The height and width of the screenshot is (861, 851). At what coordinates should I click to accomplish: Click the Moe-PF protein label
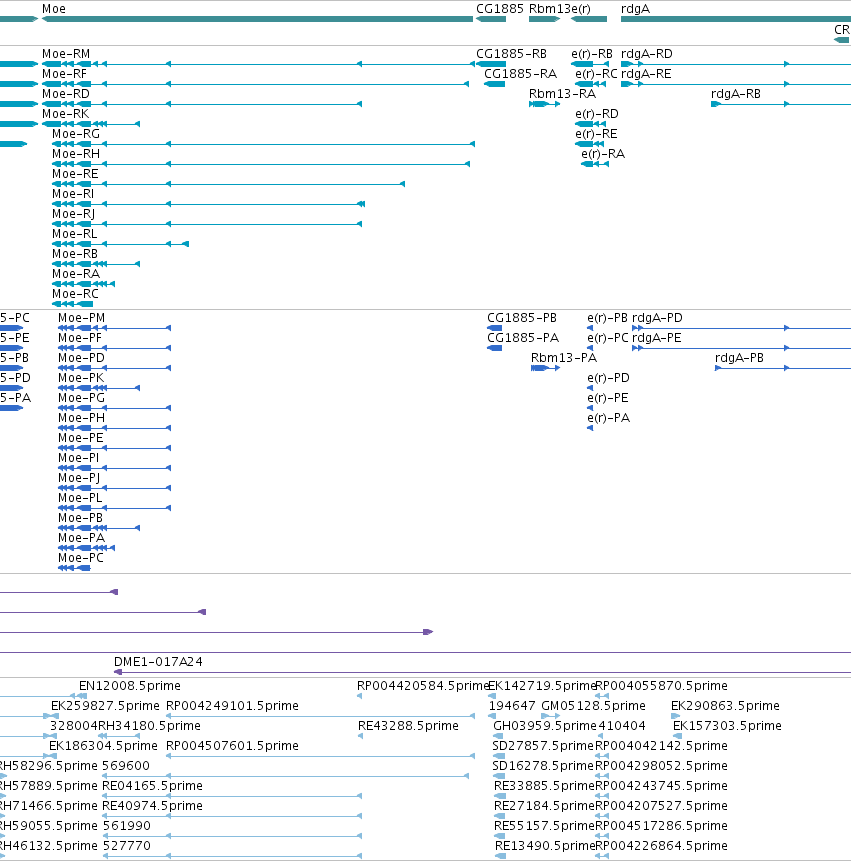tap(80, 338)
